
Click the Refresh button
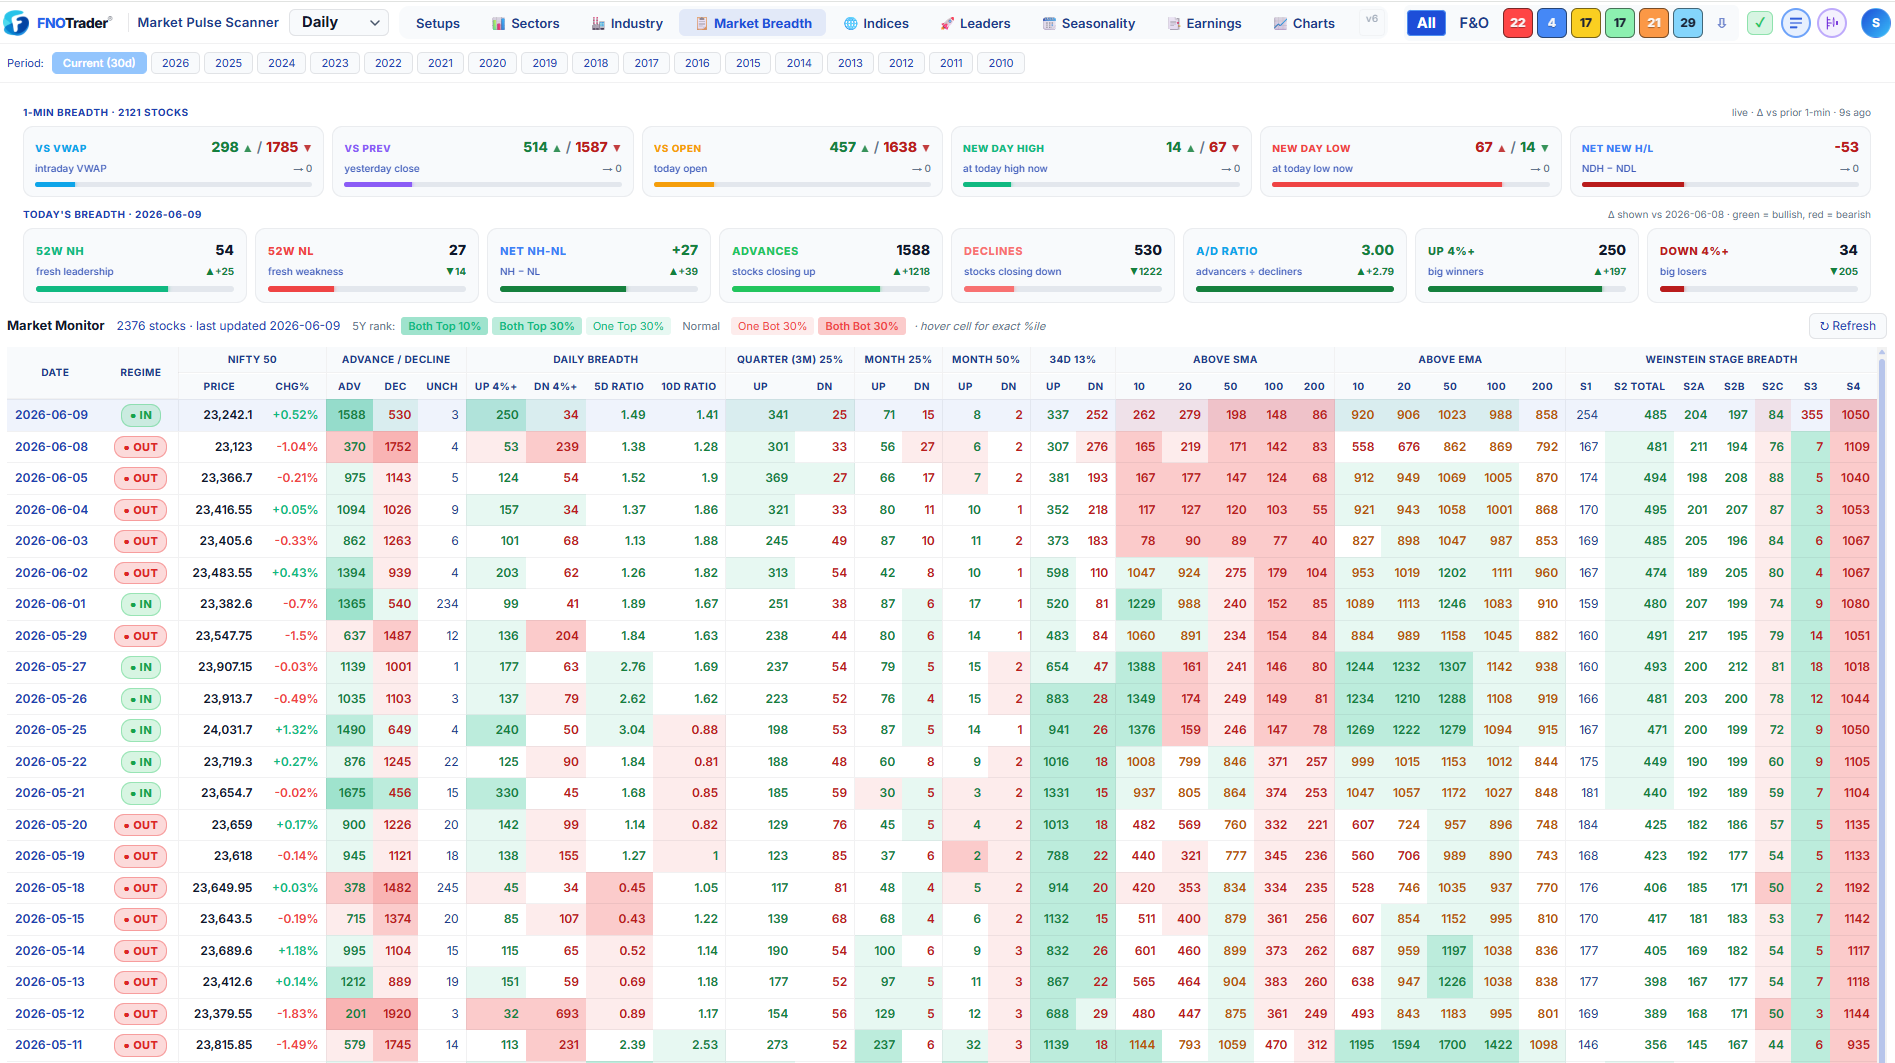pyautogui.click(x=1847, y=326)
